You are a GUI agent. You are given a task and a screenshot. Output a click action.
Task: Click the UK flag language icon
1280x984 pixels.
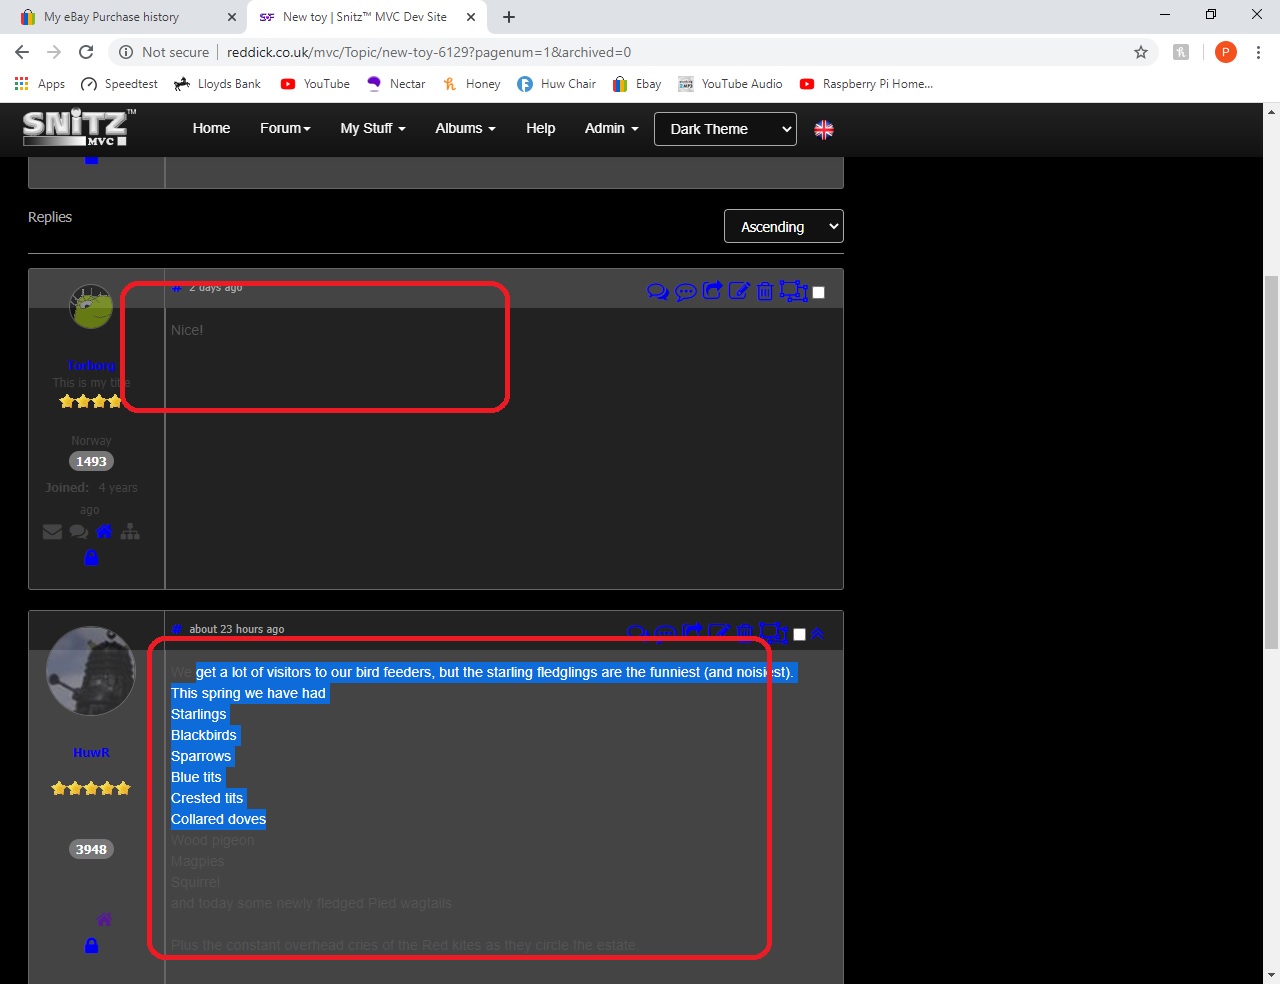[824, 129]
